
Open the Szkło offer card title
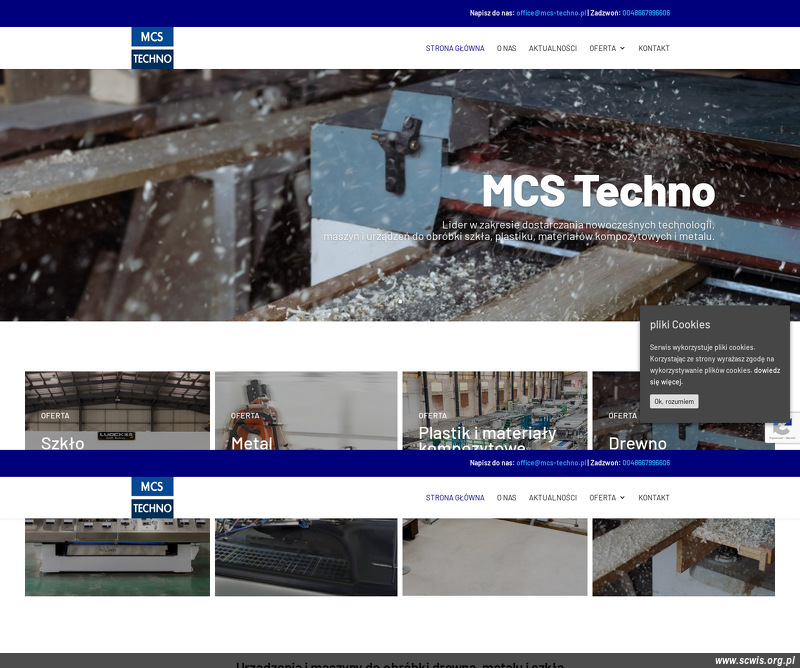63,442
